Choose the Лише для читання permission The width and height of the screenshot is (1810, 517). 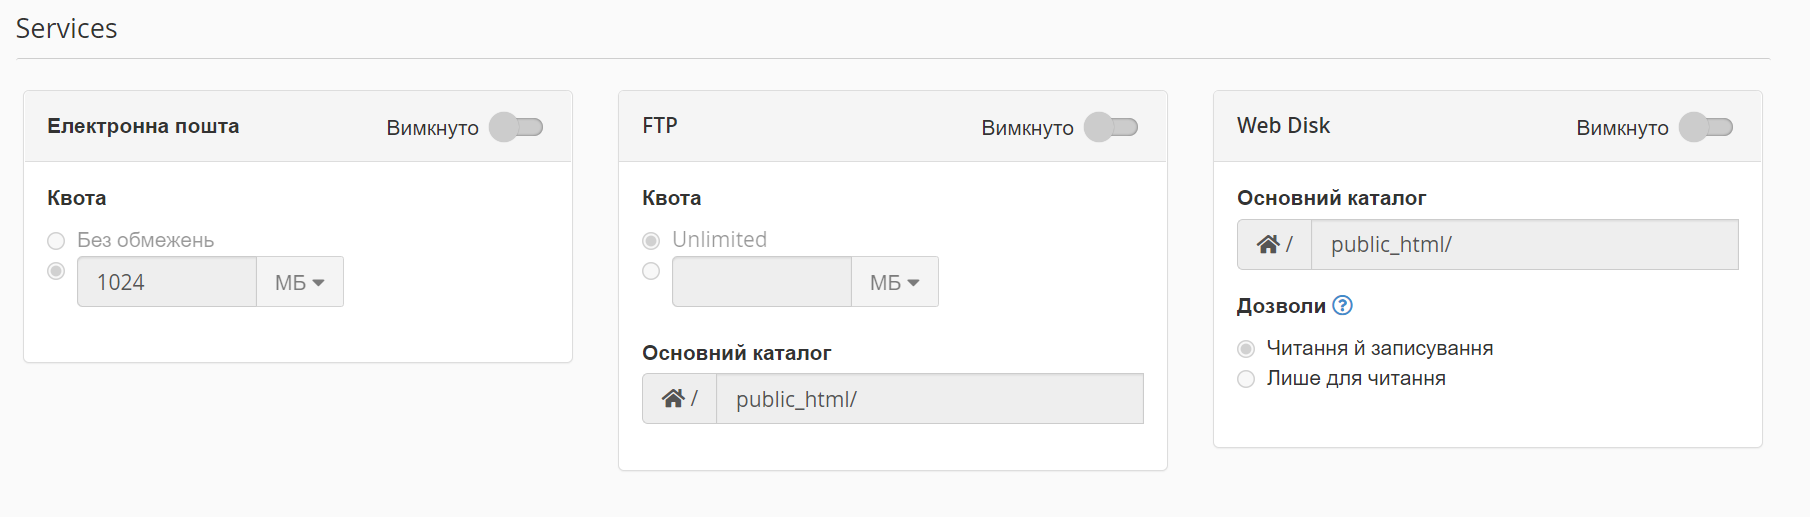(1246, 379)
